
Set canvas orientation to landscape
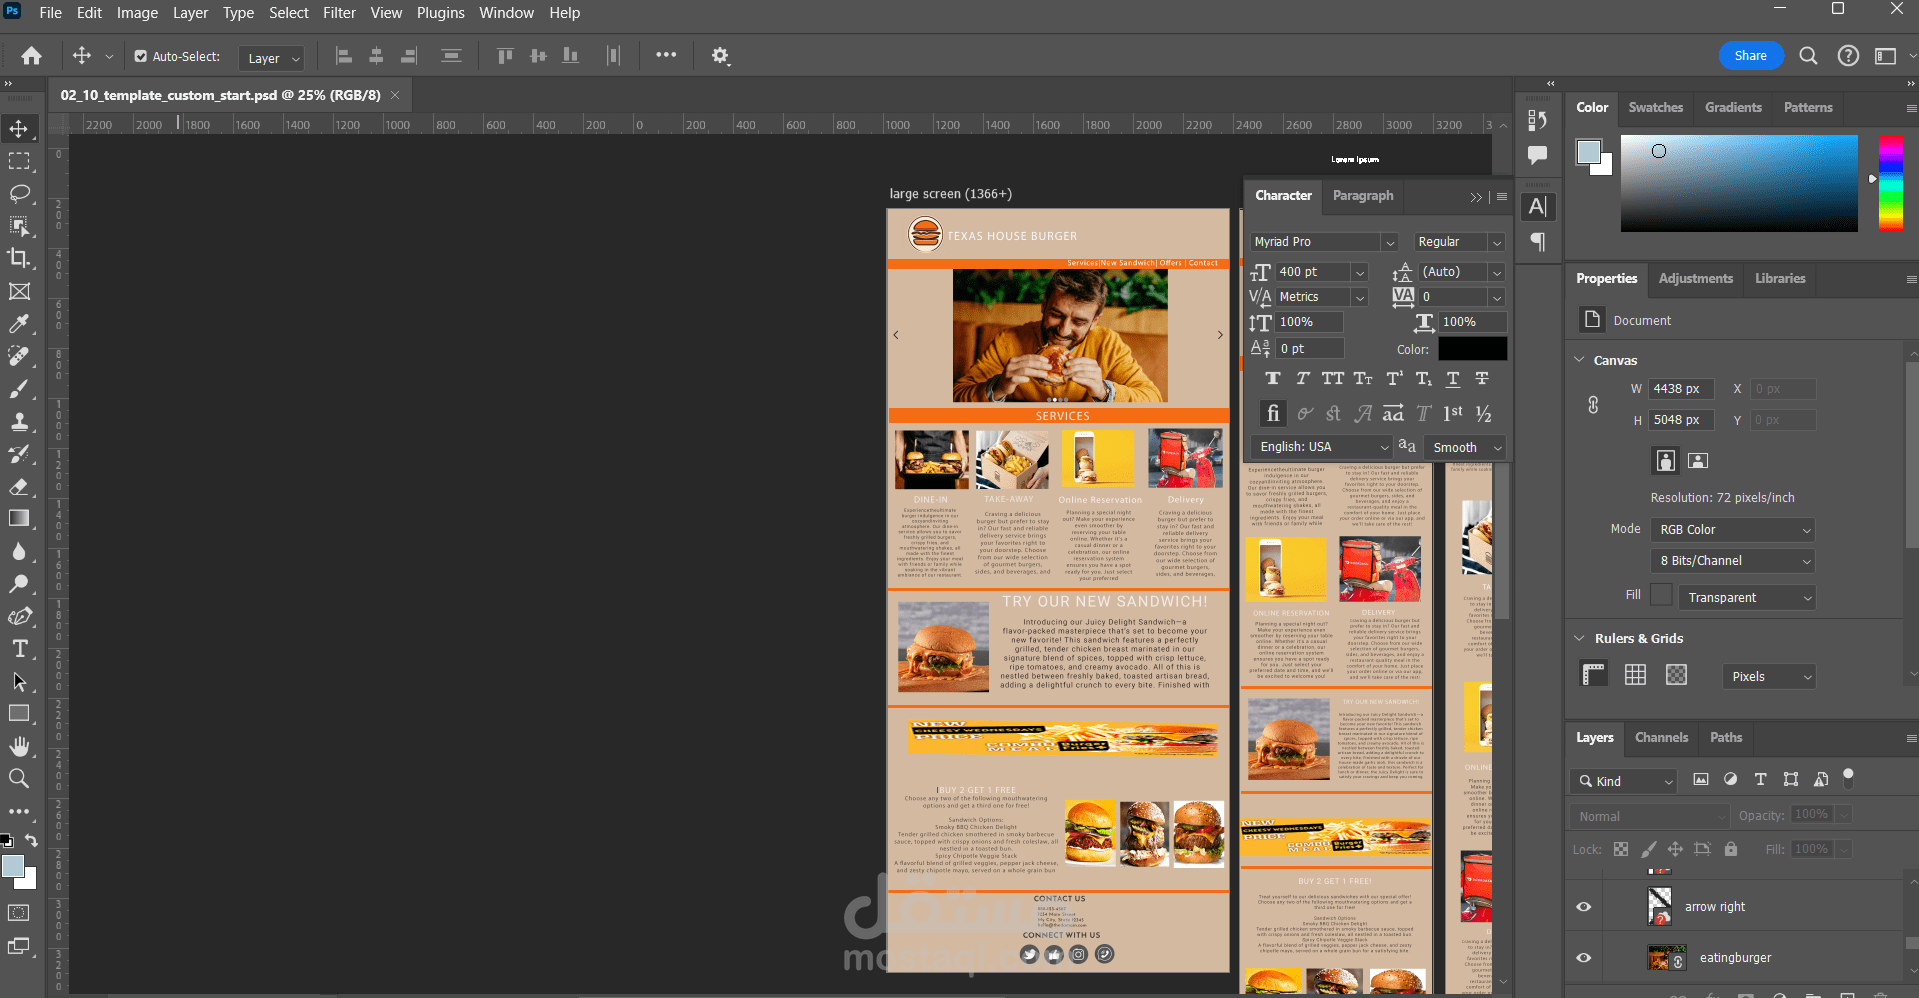[x=1698, y=460]
